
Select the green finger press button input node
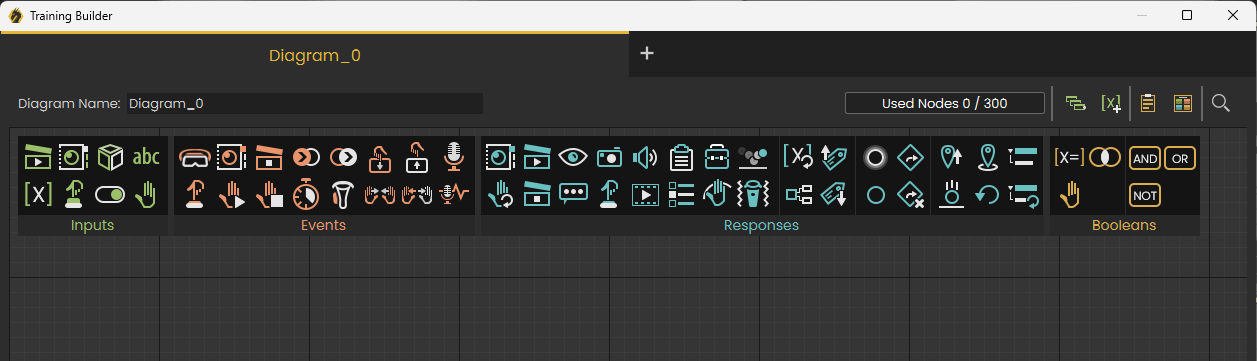pos(73,194)
